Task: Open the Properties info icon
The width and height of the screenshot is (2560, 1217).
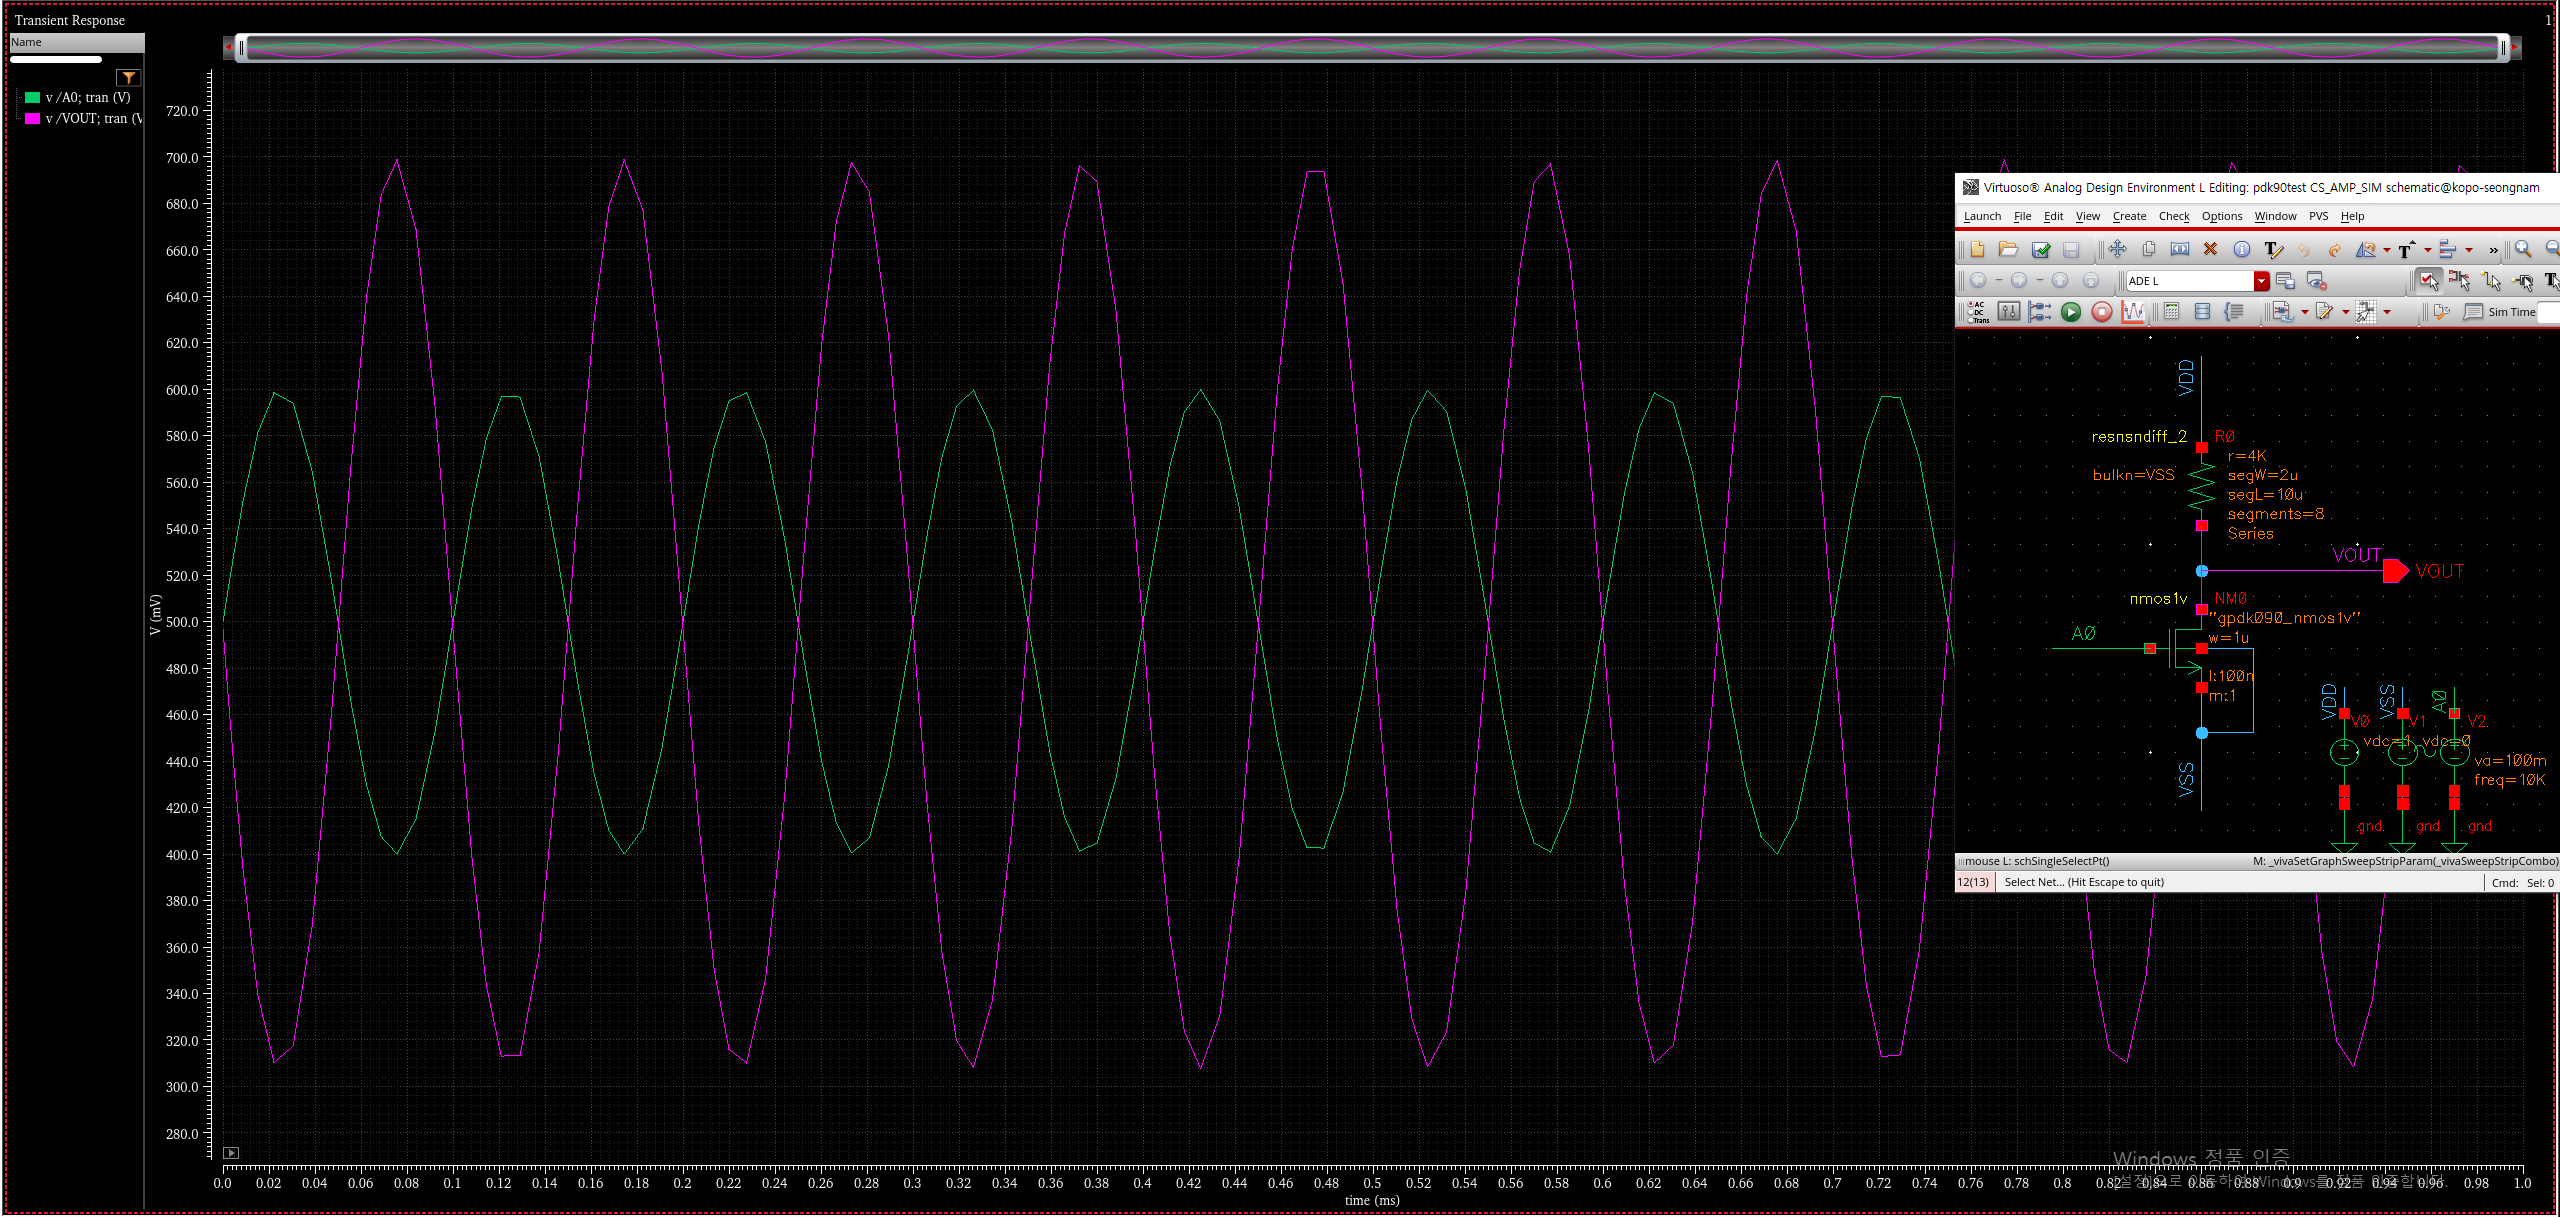Action: point(2242,249)
